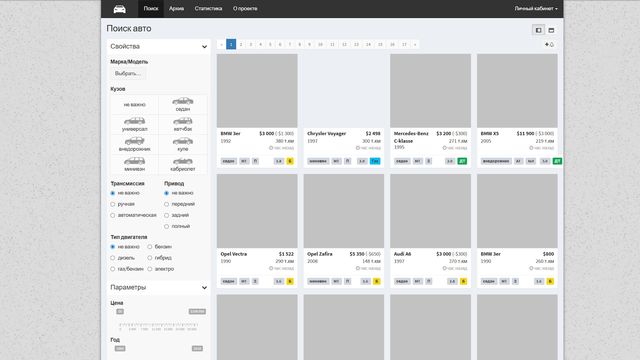Collapse the Параметры panel

[204, 288]
